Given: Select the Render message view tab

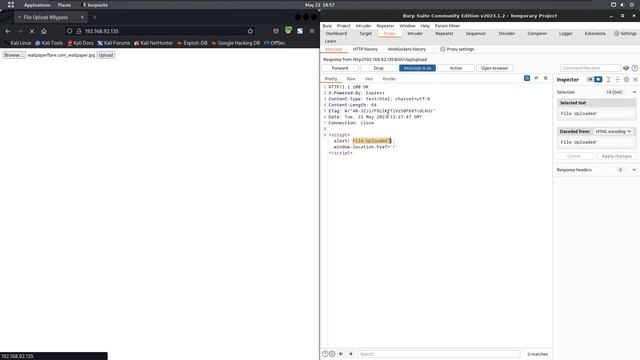Looking at the screenshot, I should [389, 79].
